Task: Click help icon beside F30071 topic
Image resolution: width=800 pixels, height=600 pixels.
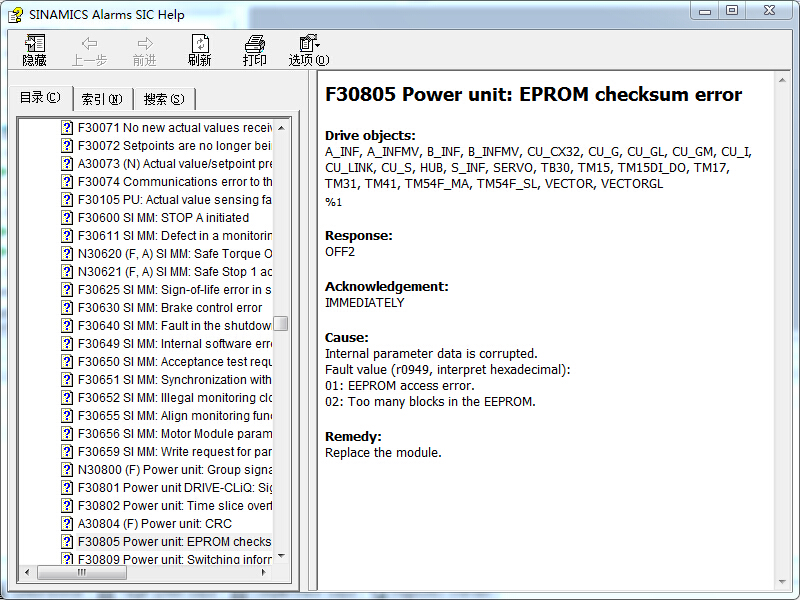Action: tap(67, 128)
